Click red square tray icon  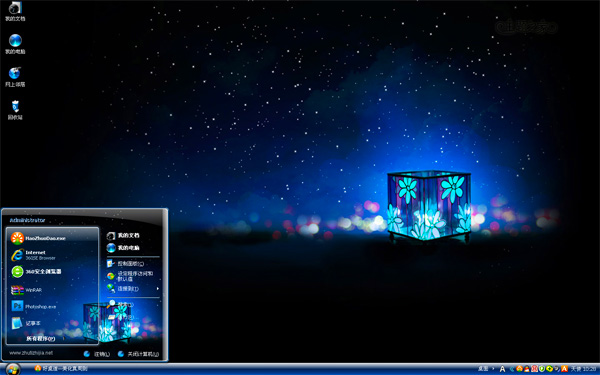pos(534,369)
